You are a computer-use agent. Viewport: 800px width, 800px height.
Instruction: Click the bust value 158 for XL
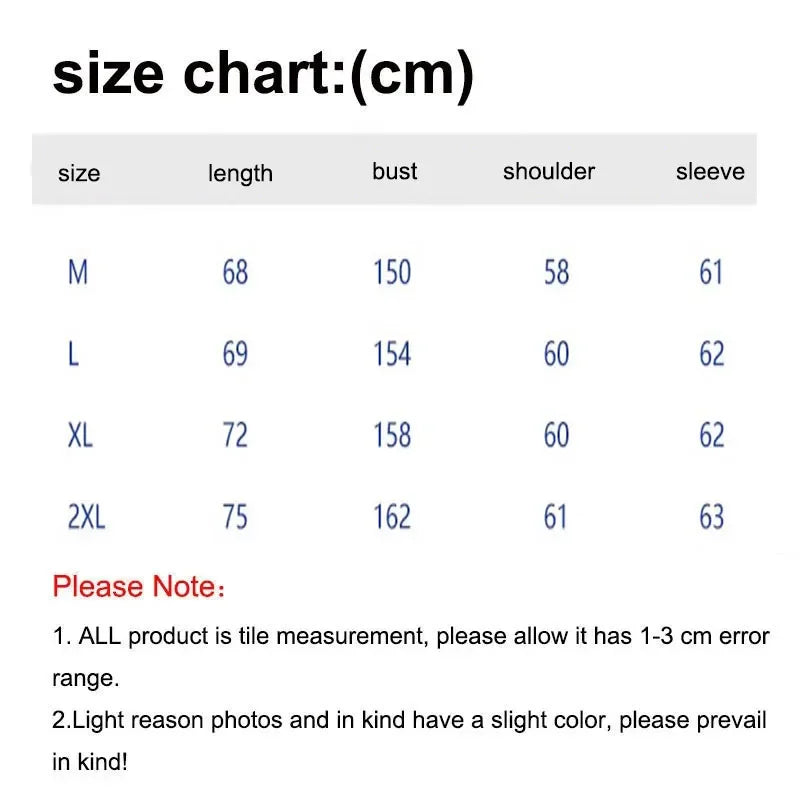click(x=392, y=435)
